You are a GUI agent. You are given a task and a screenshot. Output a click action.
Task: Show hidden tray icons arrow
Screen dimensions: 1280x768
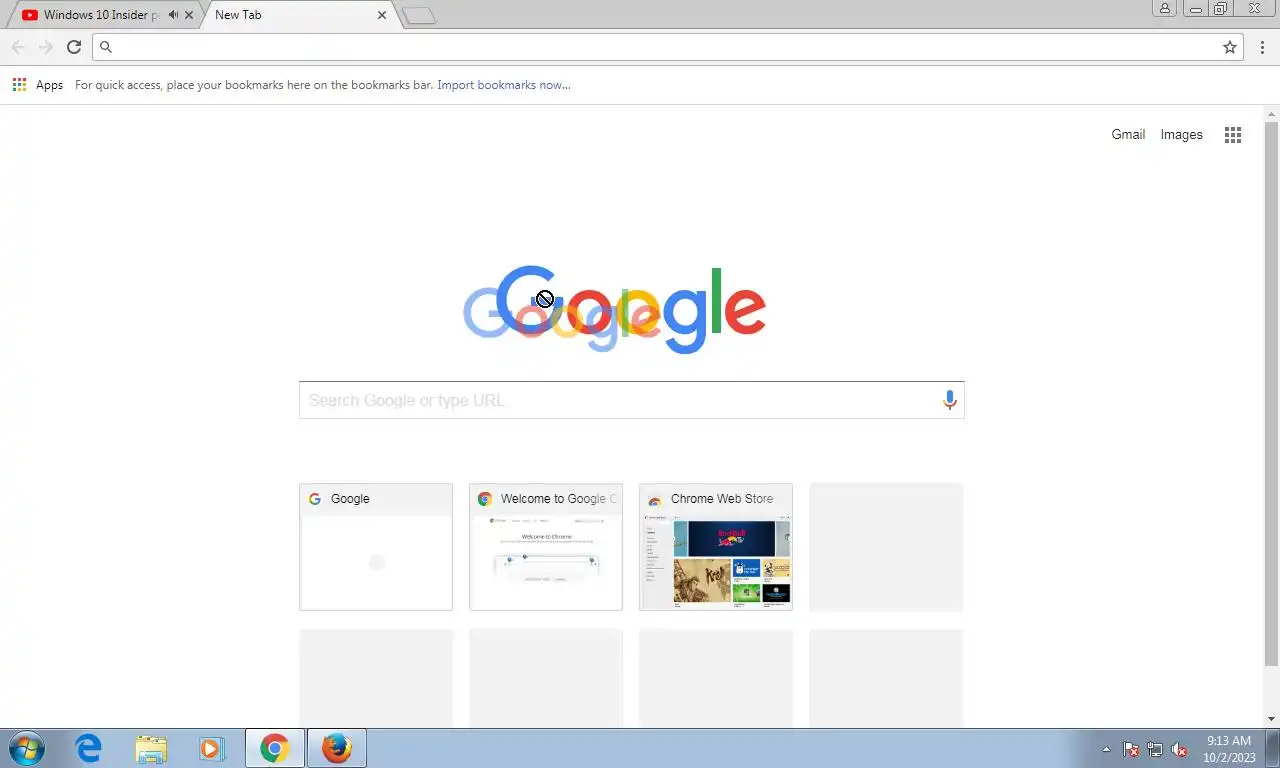[1106, 749]
